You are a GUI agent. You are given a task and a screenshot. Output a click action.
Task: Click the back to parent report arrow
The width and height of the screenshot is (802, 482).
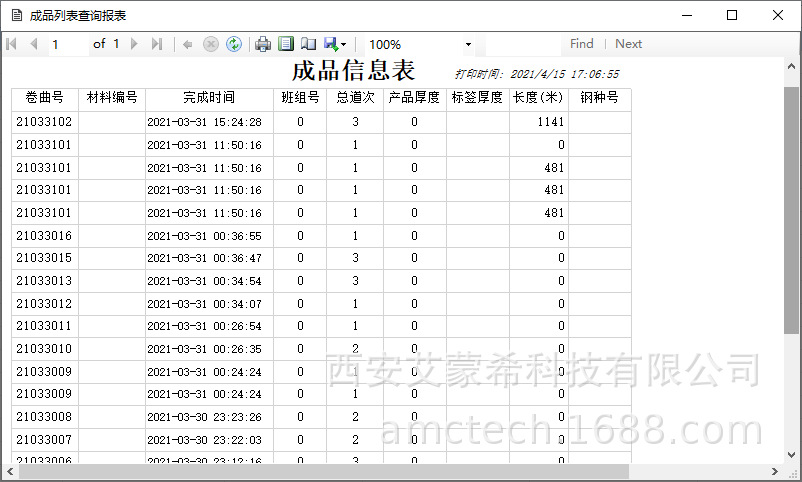click(187, 44)
